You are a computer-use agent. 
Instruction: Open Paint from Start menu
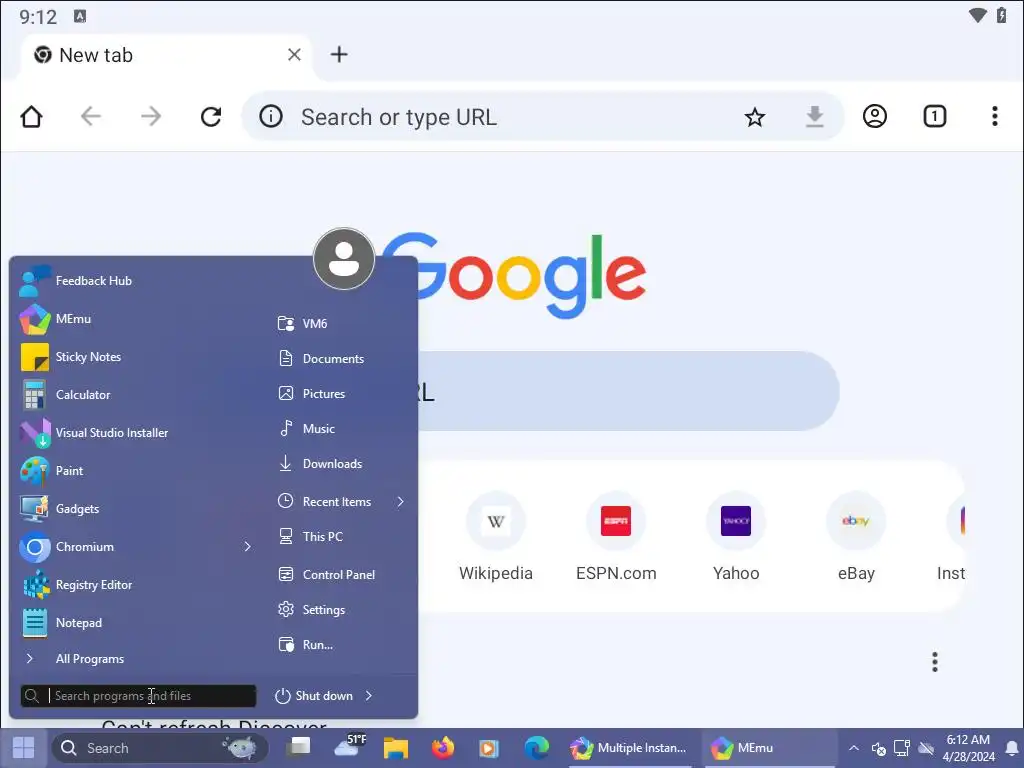(x=135, y=470)
